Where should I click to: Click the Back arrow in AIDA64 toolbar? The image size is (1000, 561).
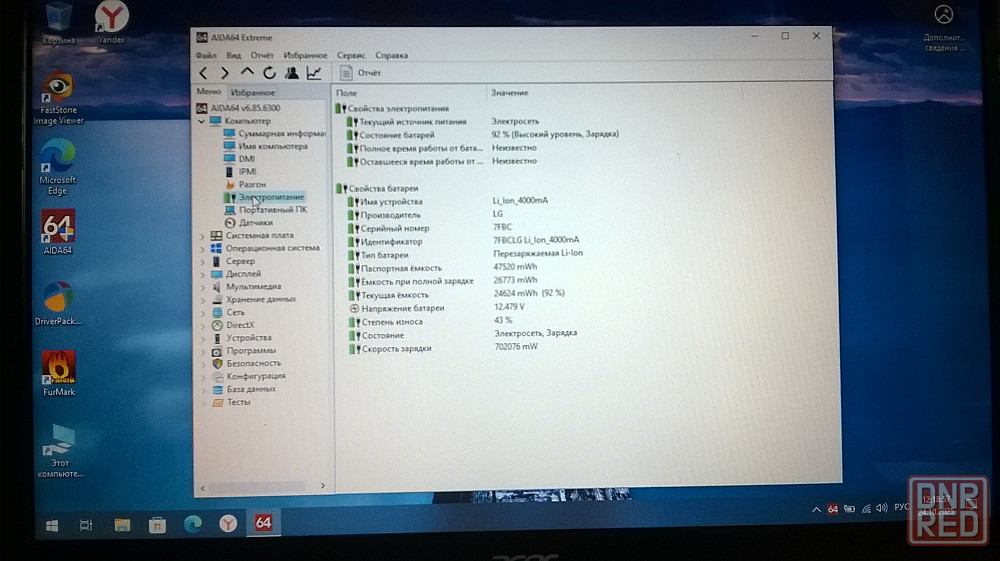click(x=204, y=73)
